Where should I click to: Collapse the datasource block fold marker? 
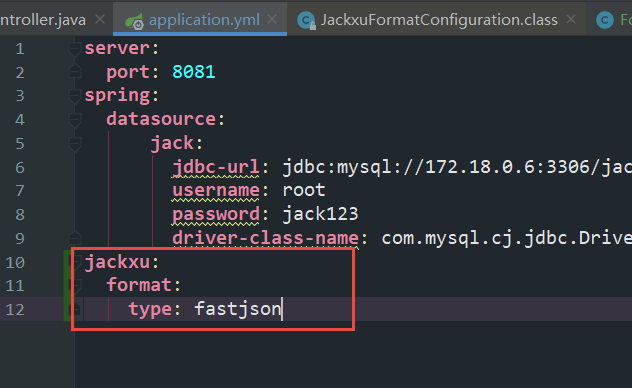(x=75, y=120)
